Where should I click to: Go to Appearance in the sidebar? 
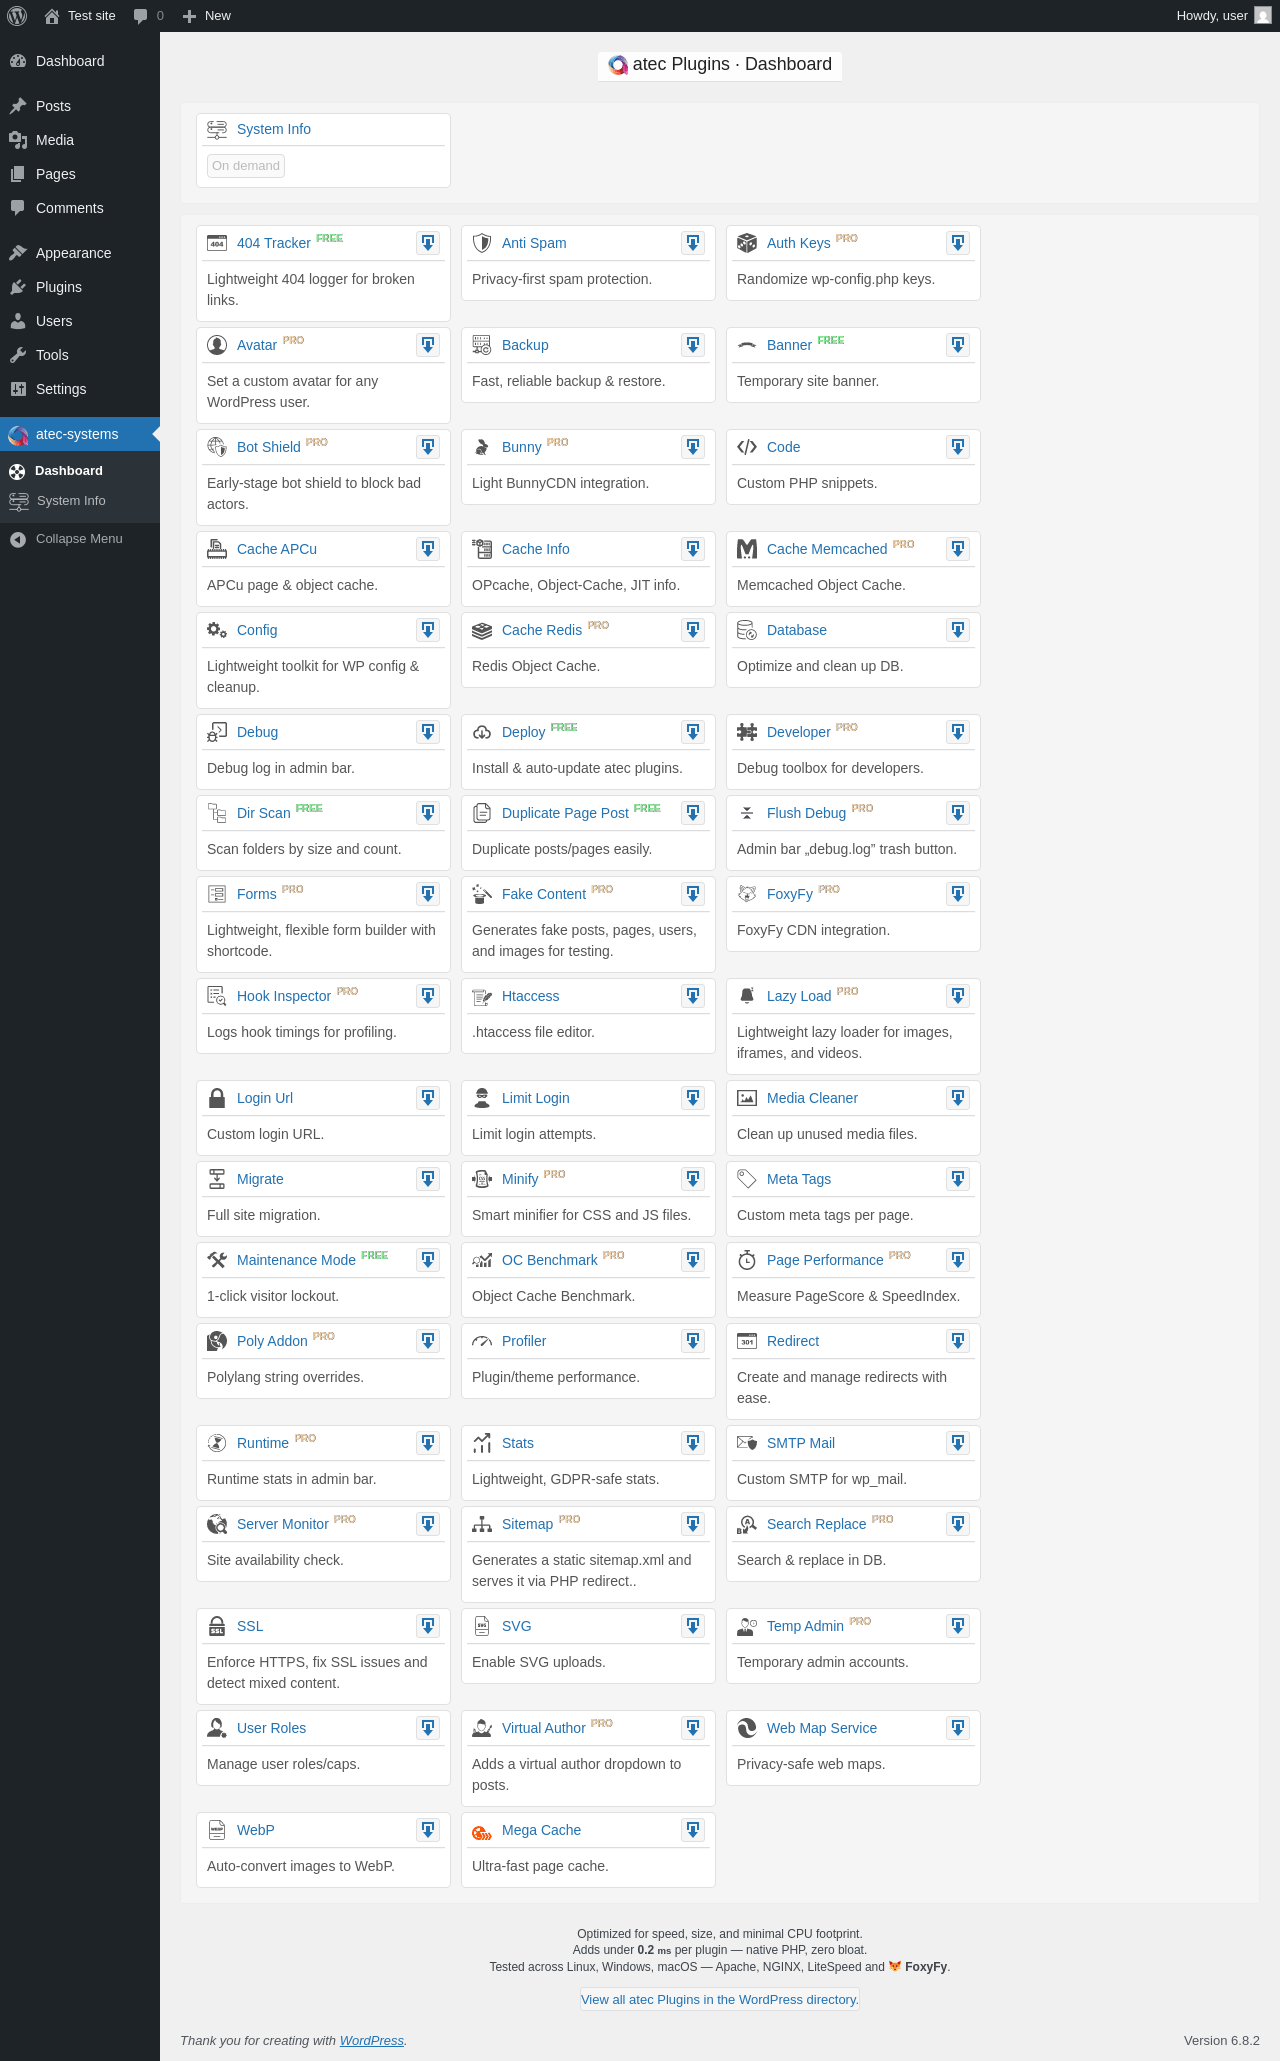pos(80,253)
